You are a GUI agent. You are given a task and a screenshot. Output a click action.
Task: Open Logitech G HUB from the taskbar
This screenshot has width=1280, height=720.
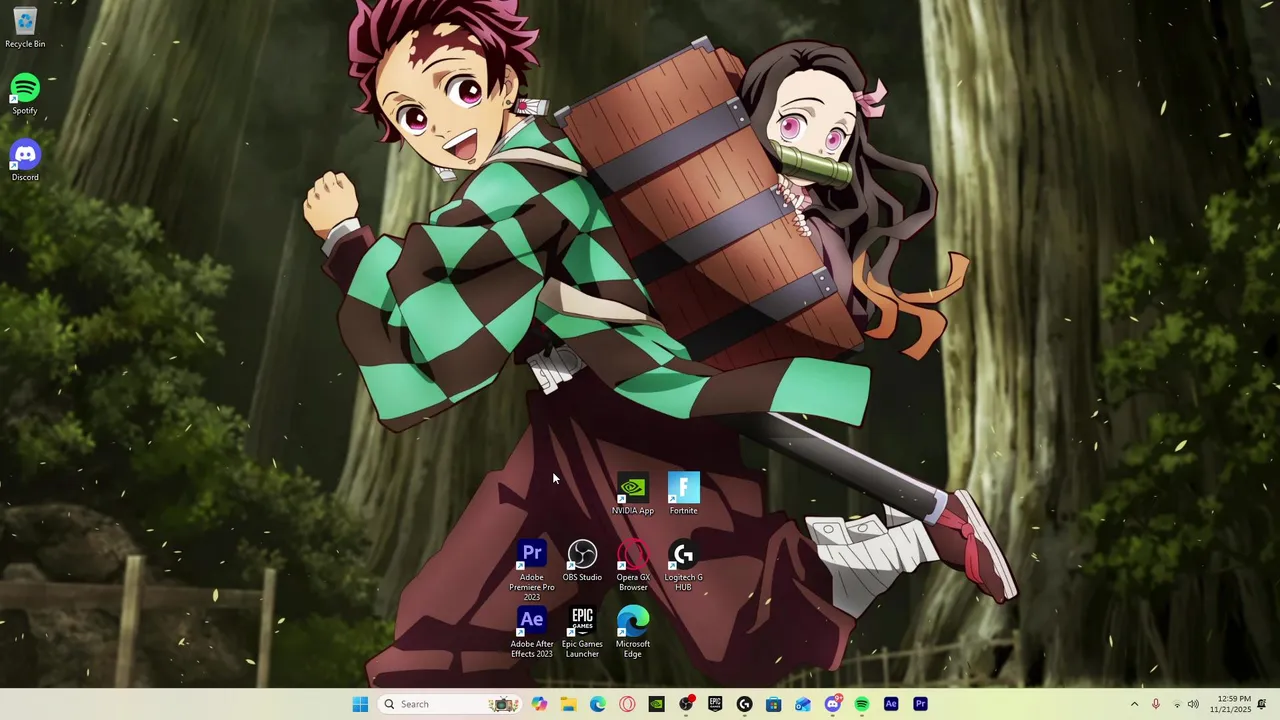744,704
